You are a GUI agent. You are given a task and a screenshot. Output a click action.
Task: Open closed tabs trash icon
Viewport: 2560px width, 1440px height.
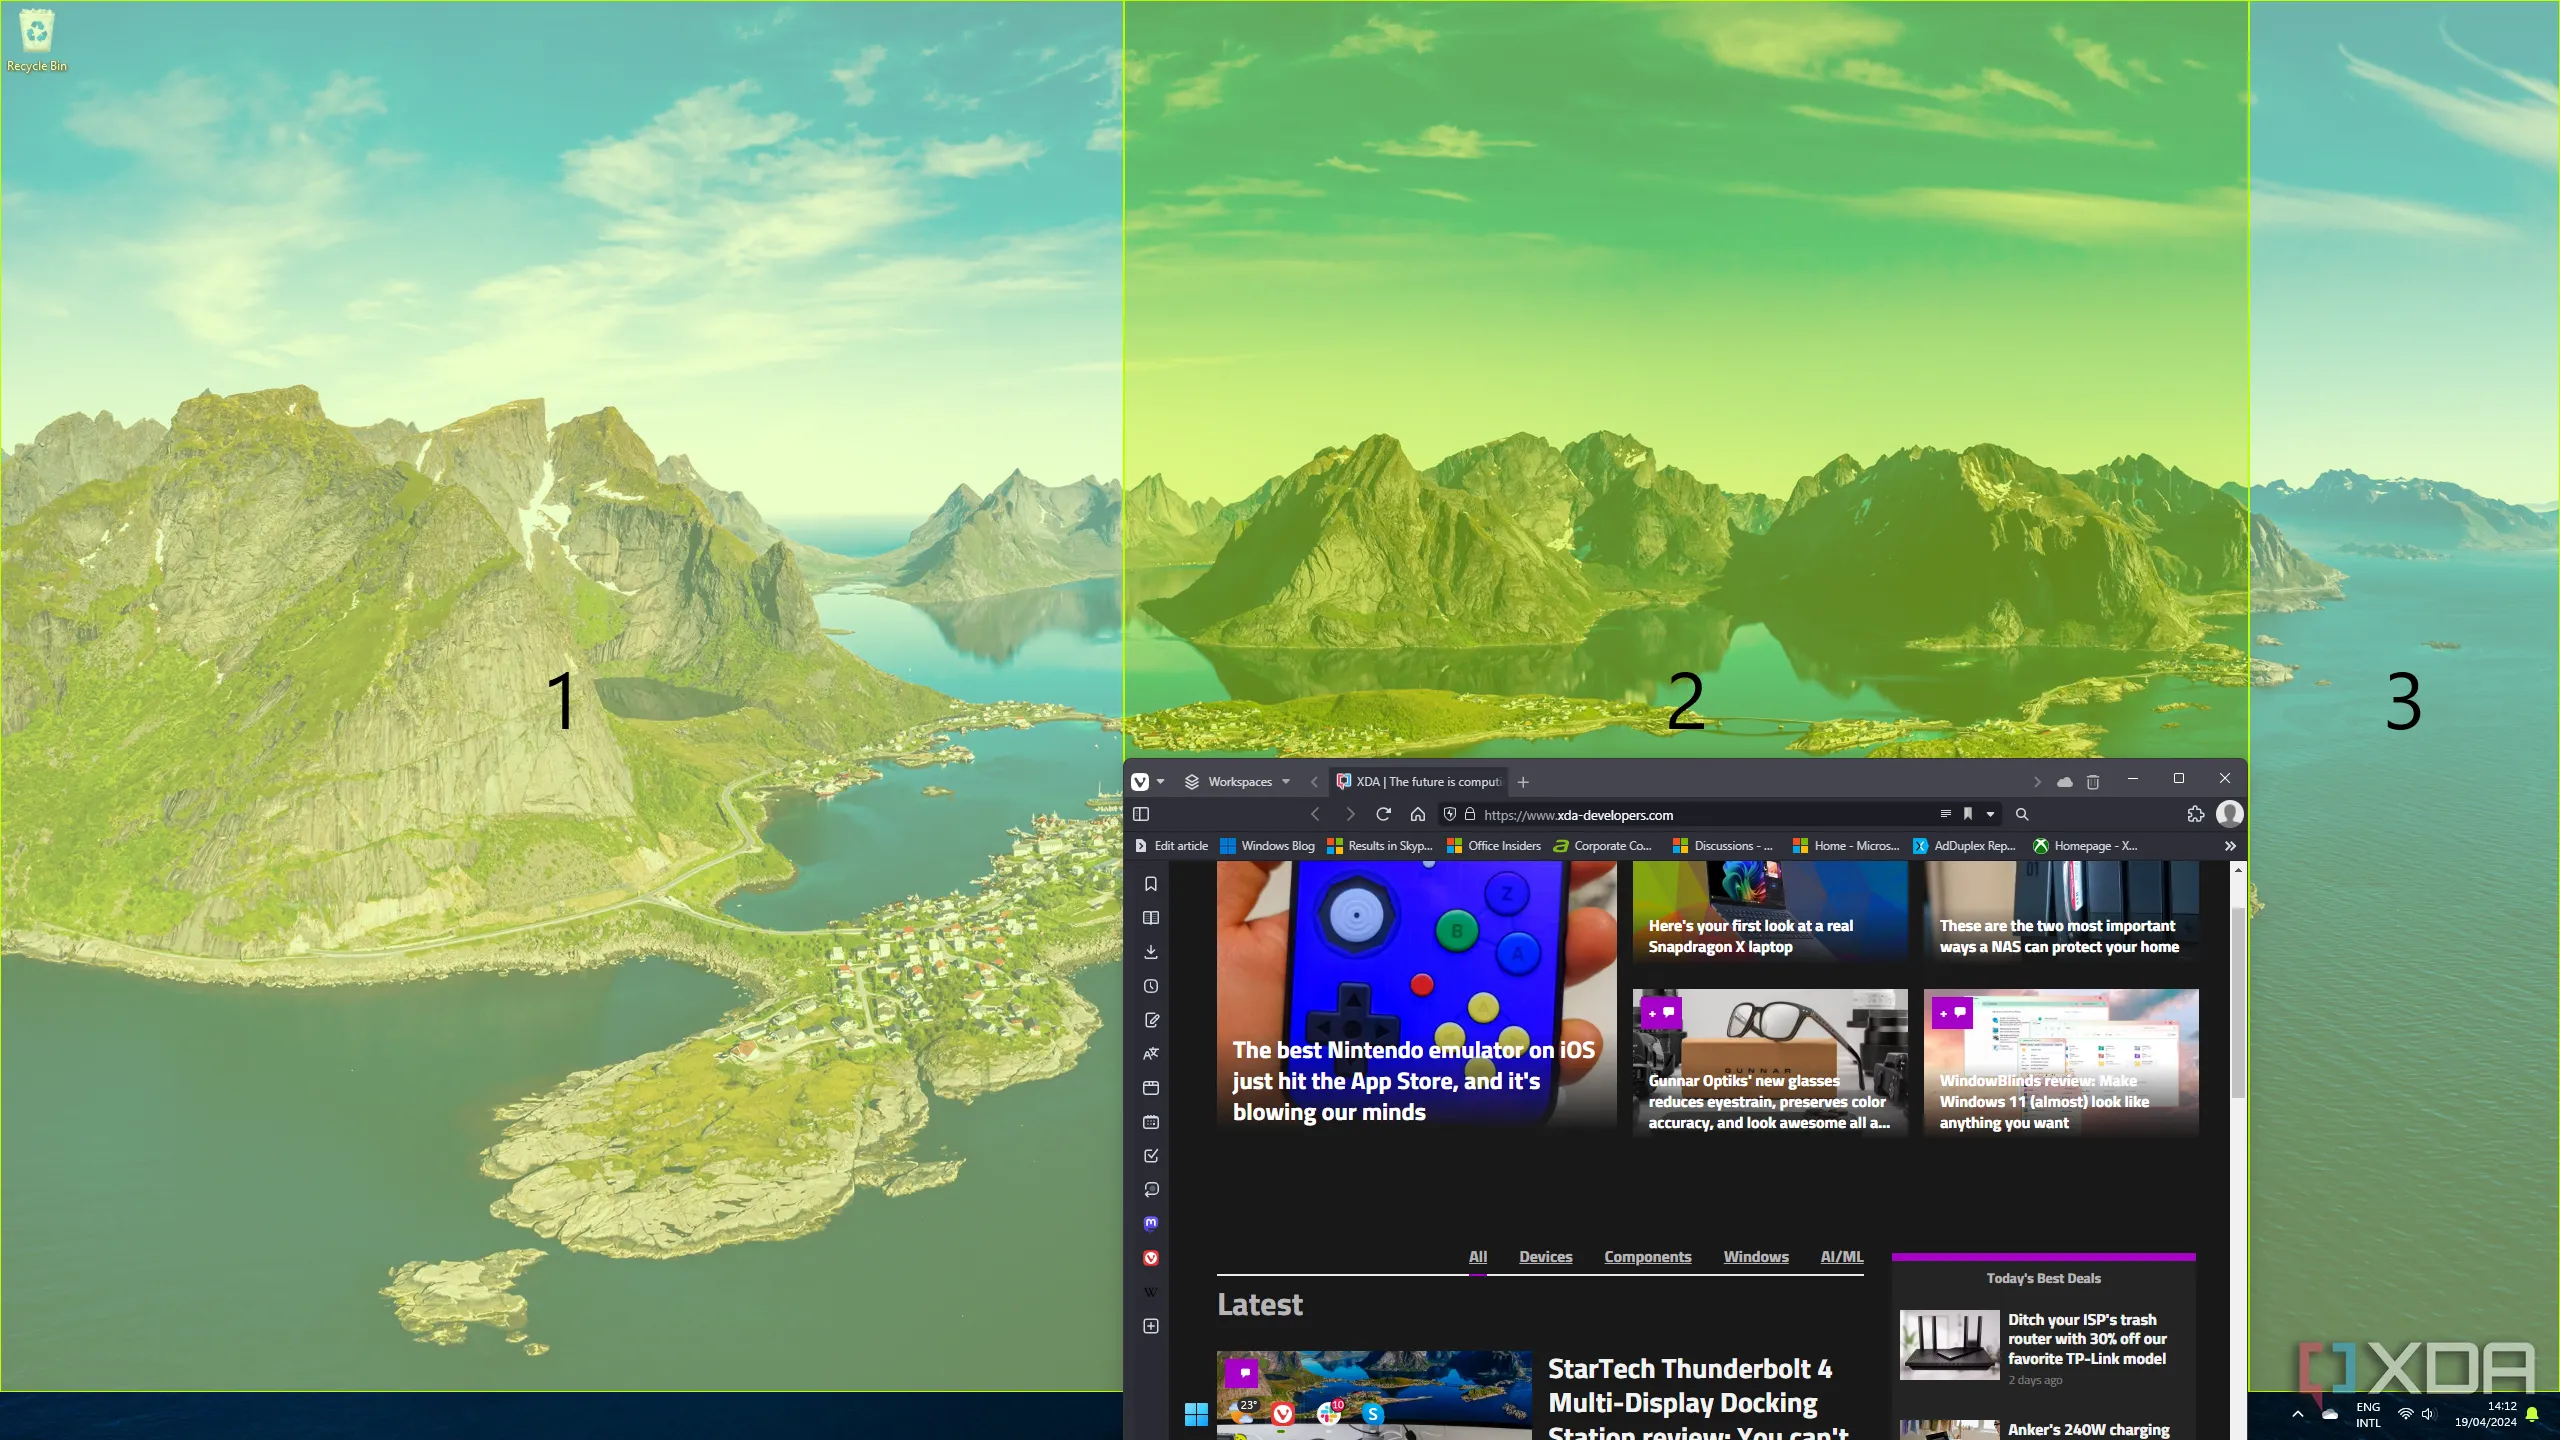[x=2093, y=782]
